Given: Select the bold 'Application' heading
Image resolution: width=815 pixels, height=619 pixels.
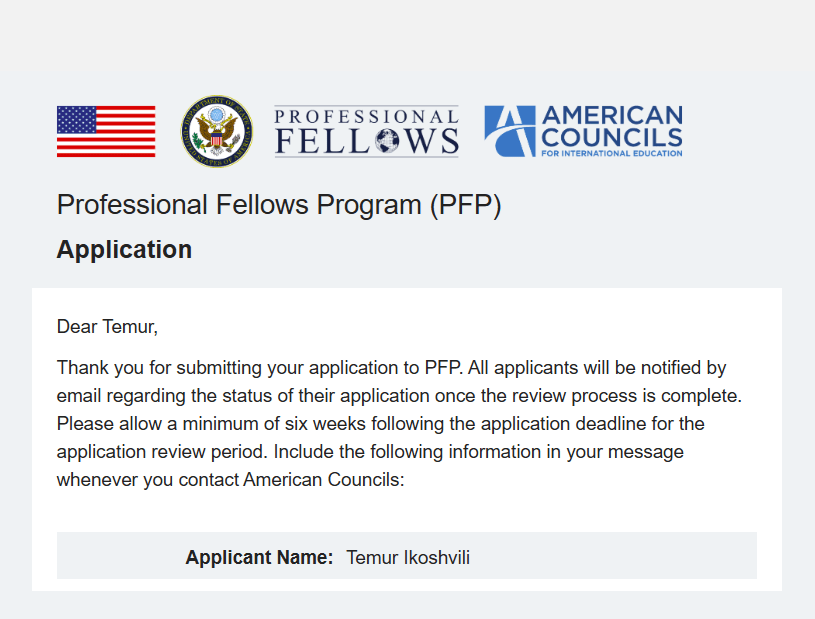Looking at the screenshot, I should pos(124,249).
